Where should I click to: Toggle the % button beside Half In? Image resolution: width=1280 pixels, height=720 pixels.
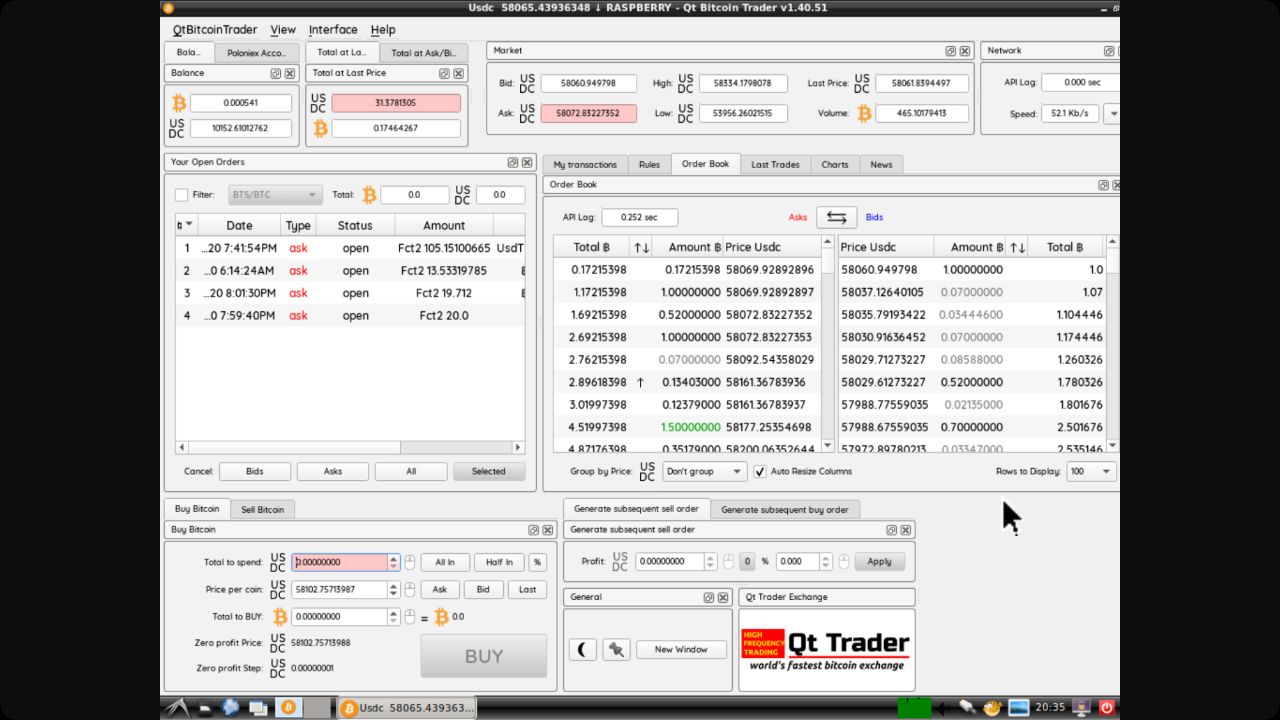pos(538,563)
